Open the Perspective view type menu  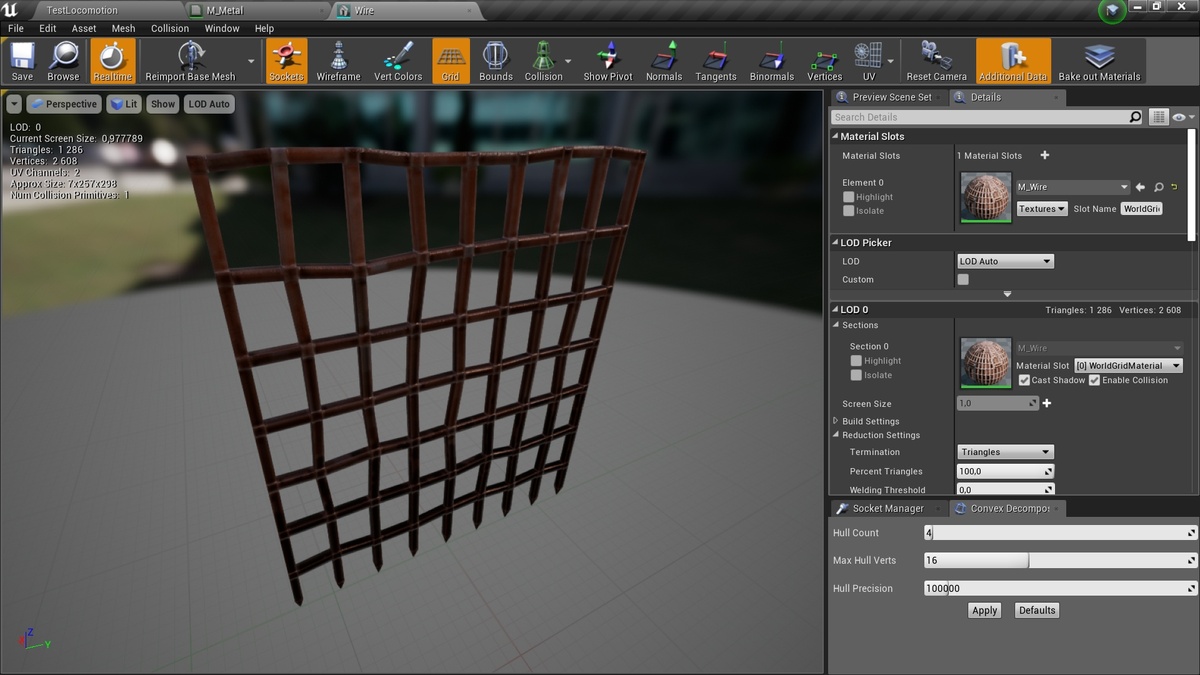point(64,104)
